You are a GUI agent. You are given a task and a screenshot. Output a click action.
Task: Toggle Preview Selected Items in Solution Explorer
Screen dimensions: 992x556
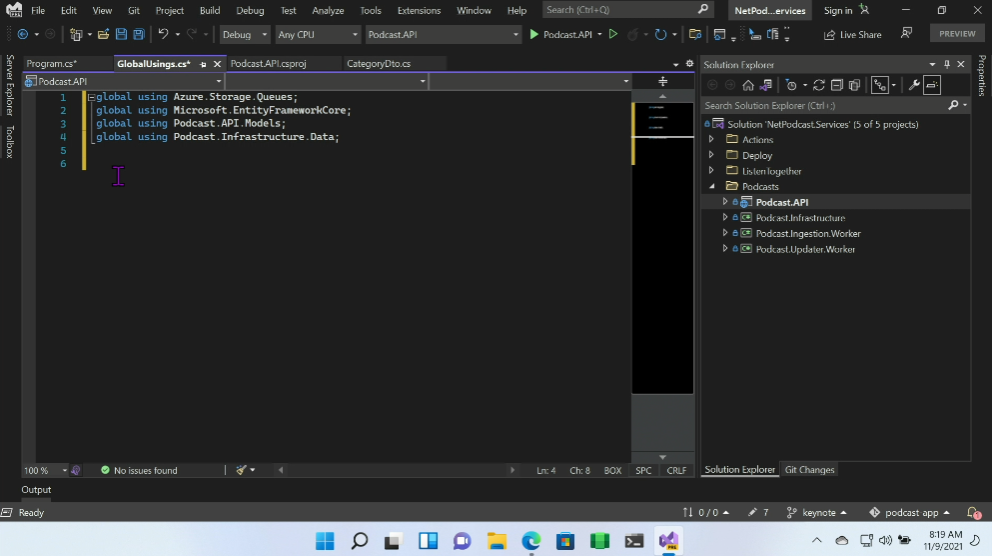(932, 85)
